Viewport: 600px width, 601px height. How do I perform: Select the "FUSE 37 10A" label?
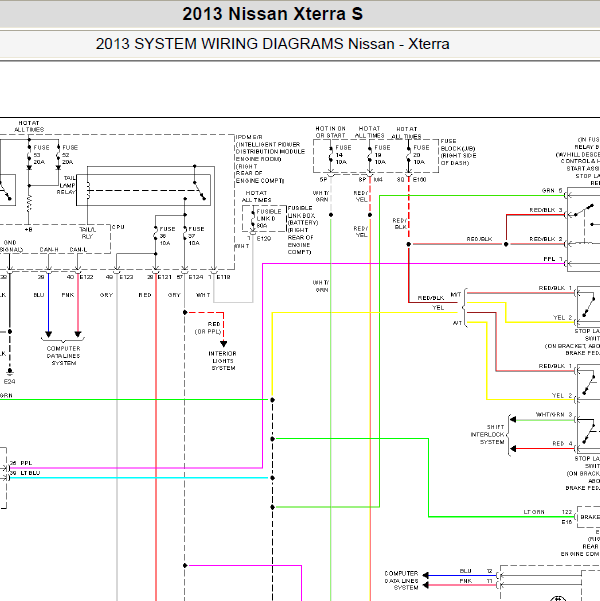(196, 236)
